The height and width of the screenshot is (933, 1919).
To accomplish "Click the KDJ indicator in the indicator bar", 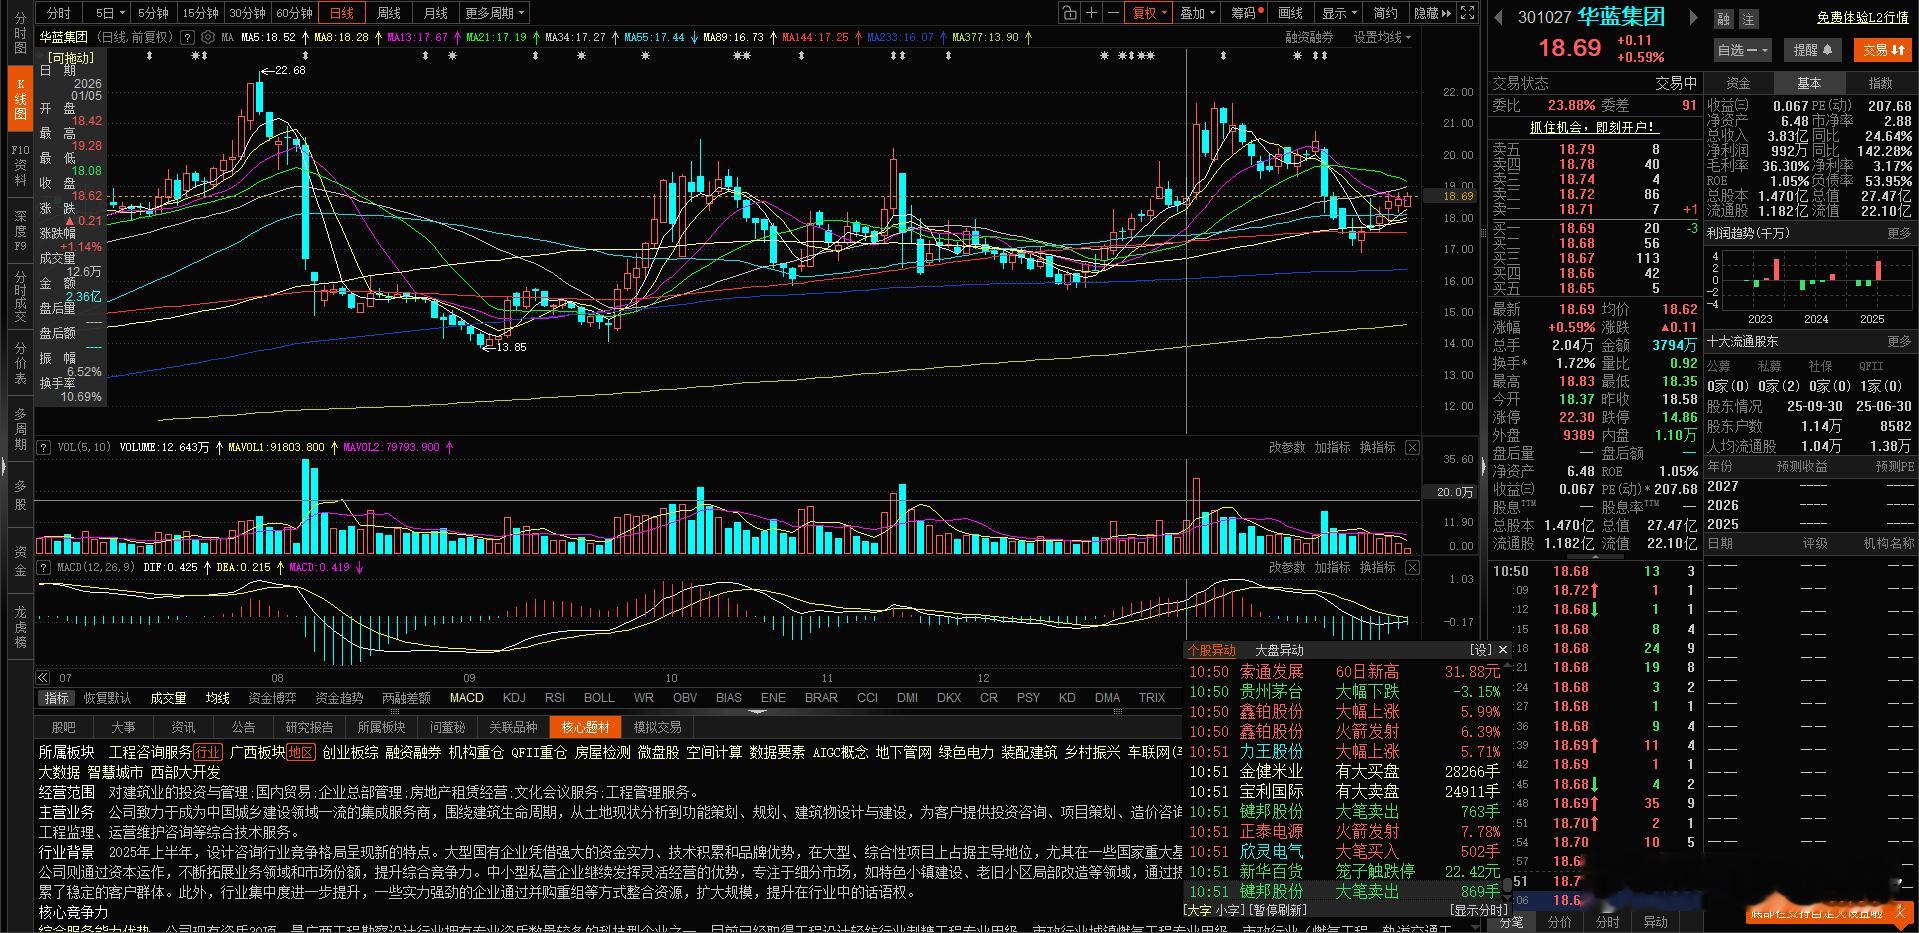I will click(514, 697).
